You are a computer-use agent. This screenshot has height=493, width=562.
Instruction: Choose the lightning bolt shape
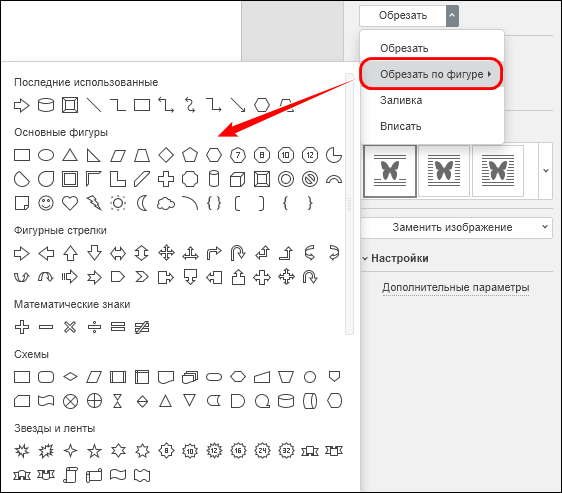[94, 203]
